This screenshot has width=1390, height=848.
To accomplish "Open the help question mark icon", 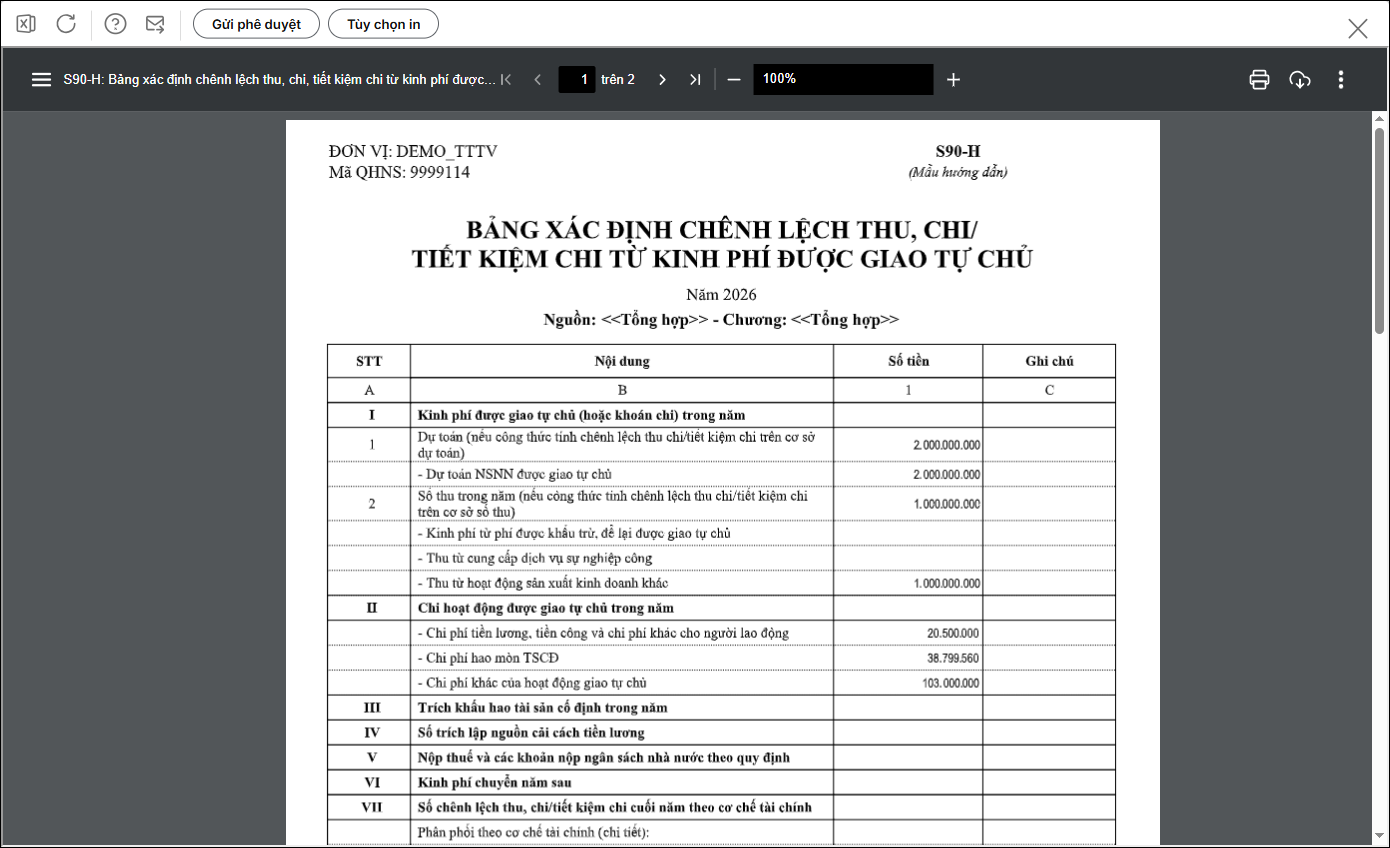I will tap(116, 24).
